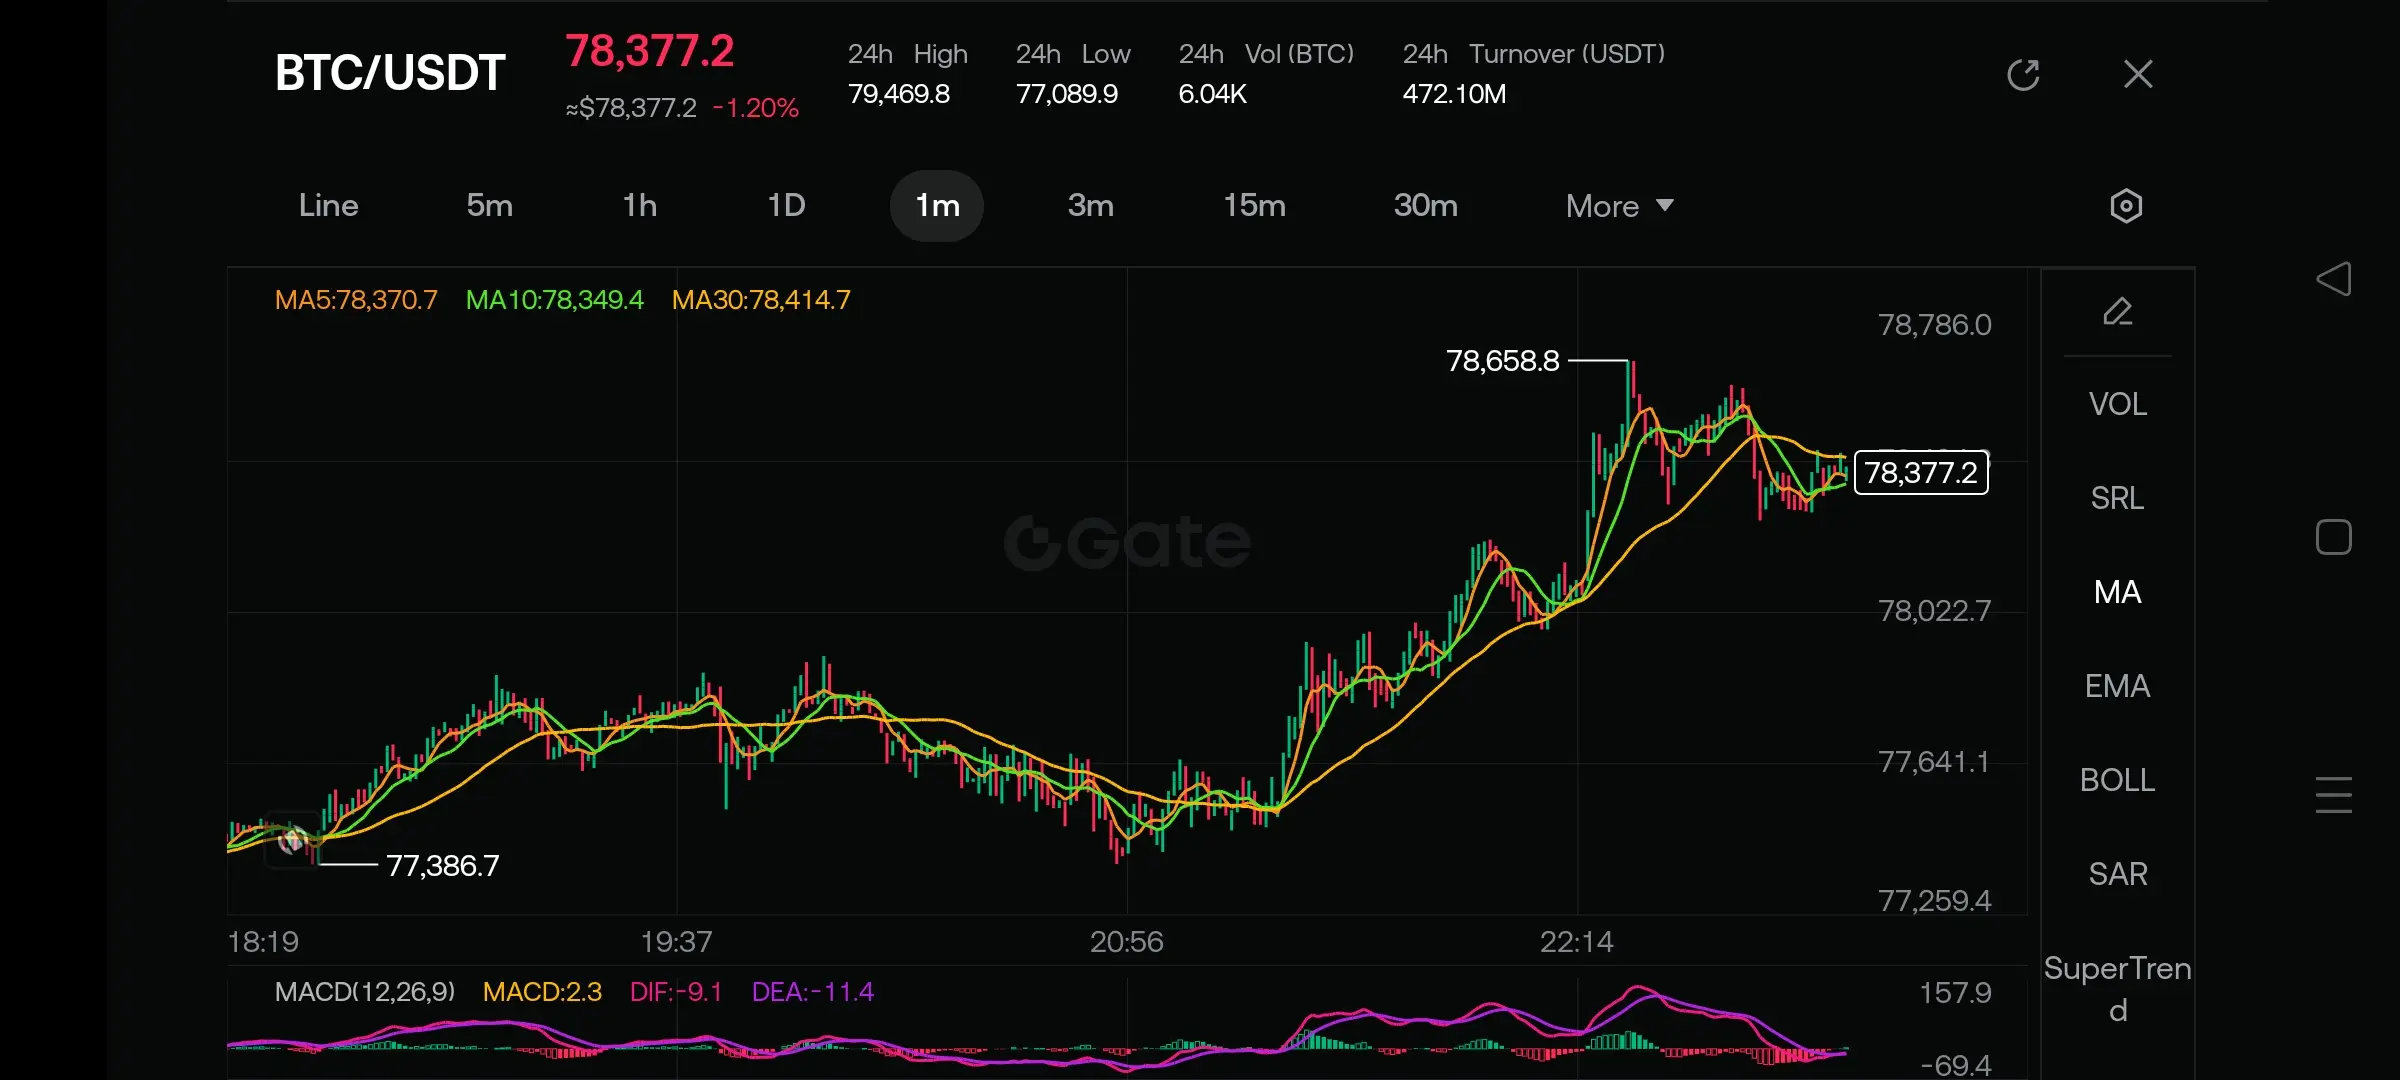Tap Android recent apps lines icon

pos(2333,795)
